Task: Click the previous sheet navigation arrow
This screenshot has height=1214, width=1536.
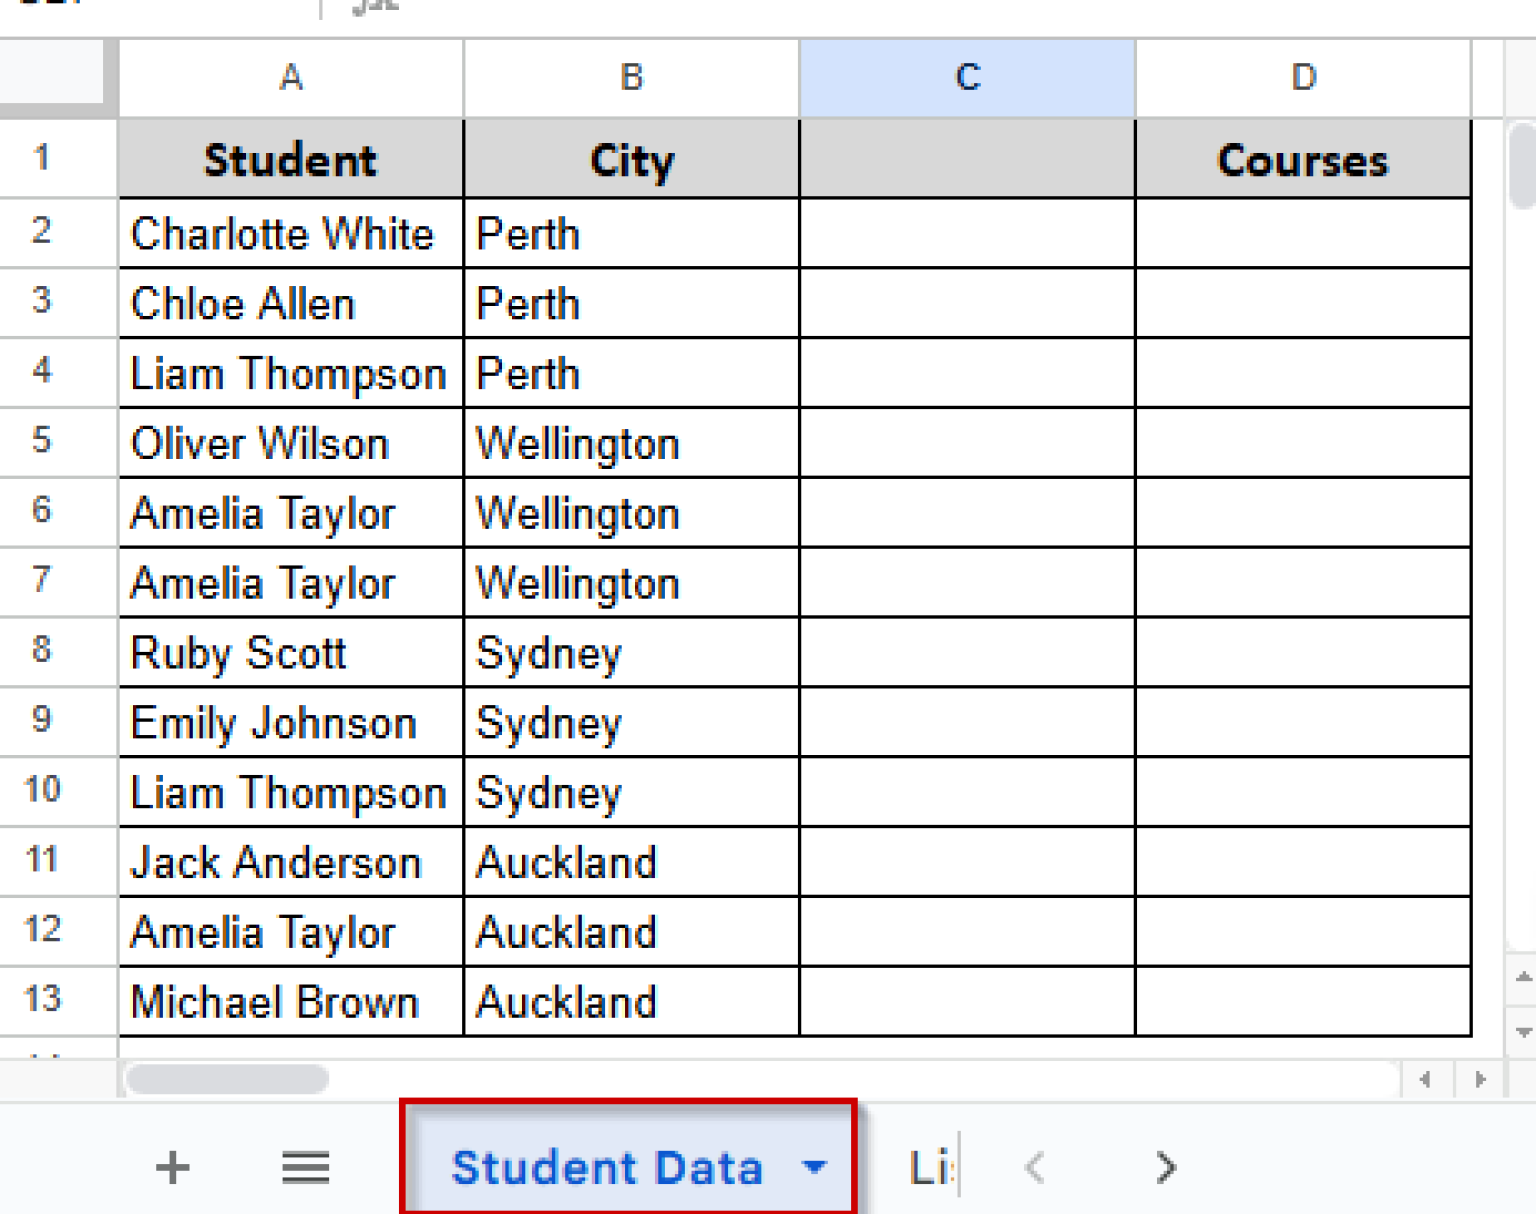Action: pos(1034,1166)
